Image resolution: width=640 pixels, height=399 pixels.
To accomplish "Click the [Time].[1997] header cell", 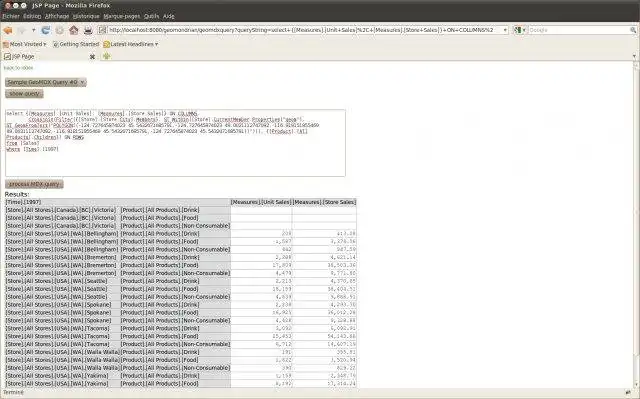I will [118, 202].
